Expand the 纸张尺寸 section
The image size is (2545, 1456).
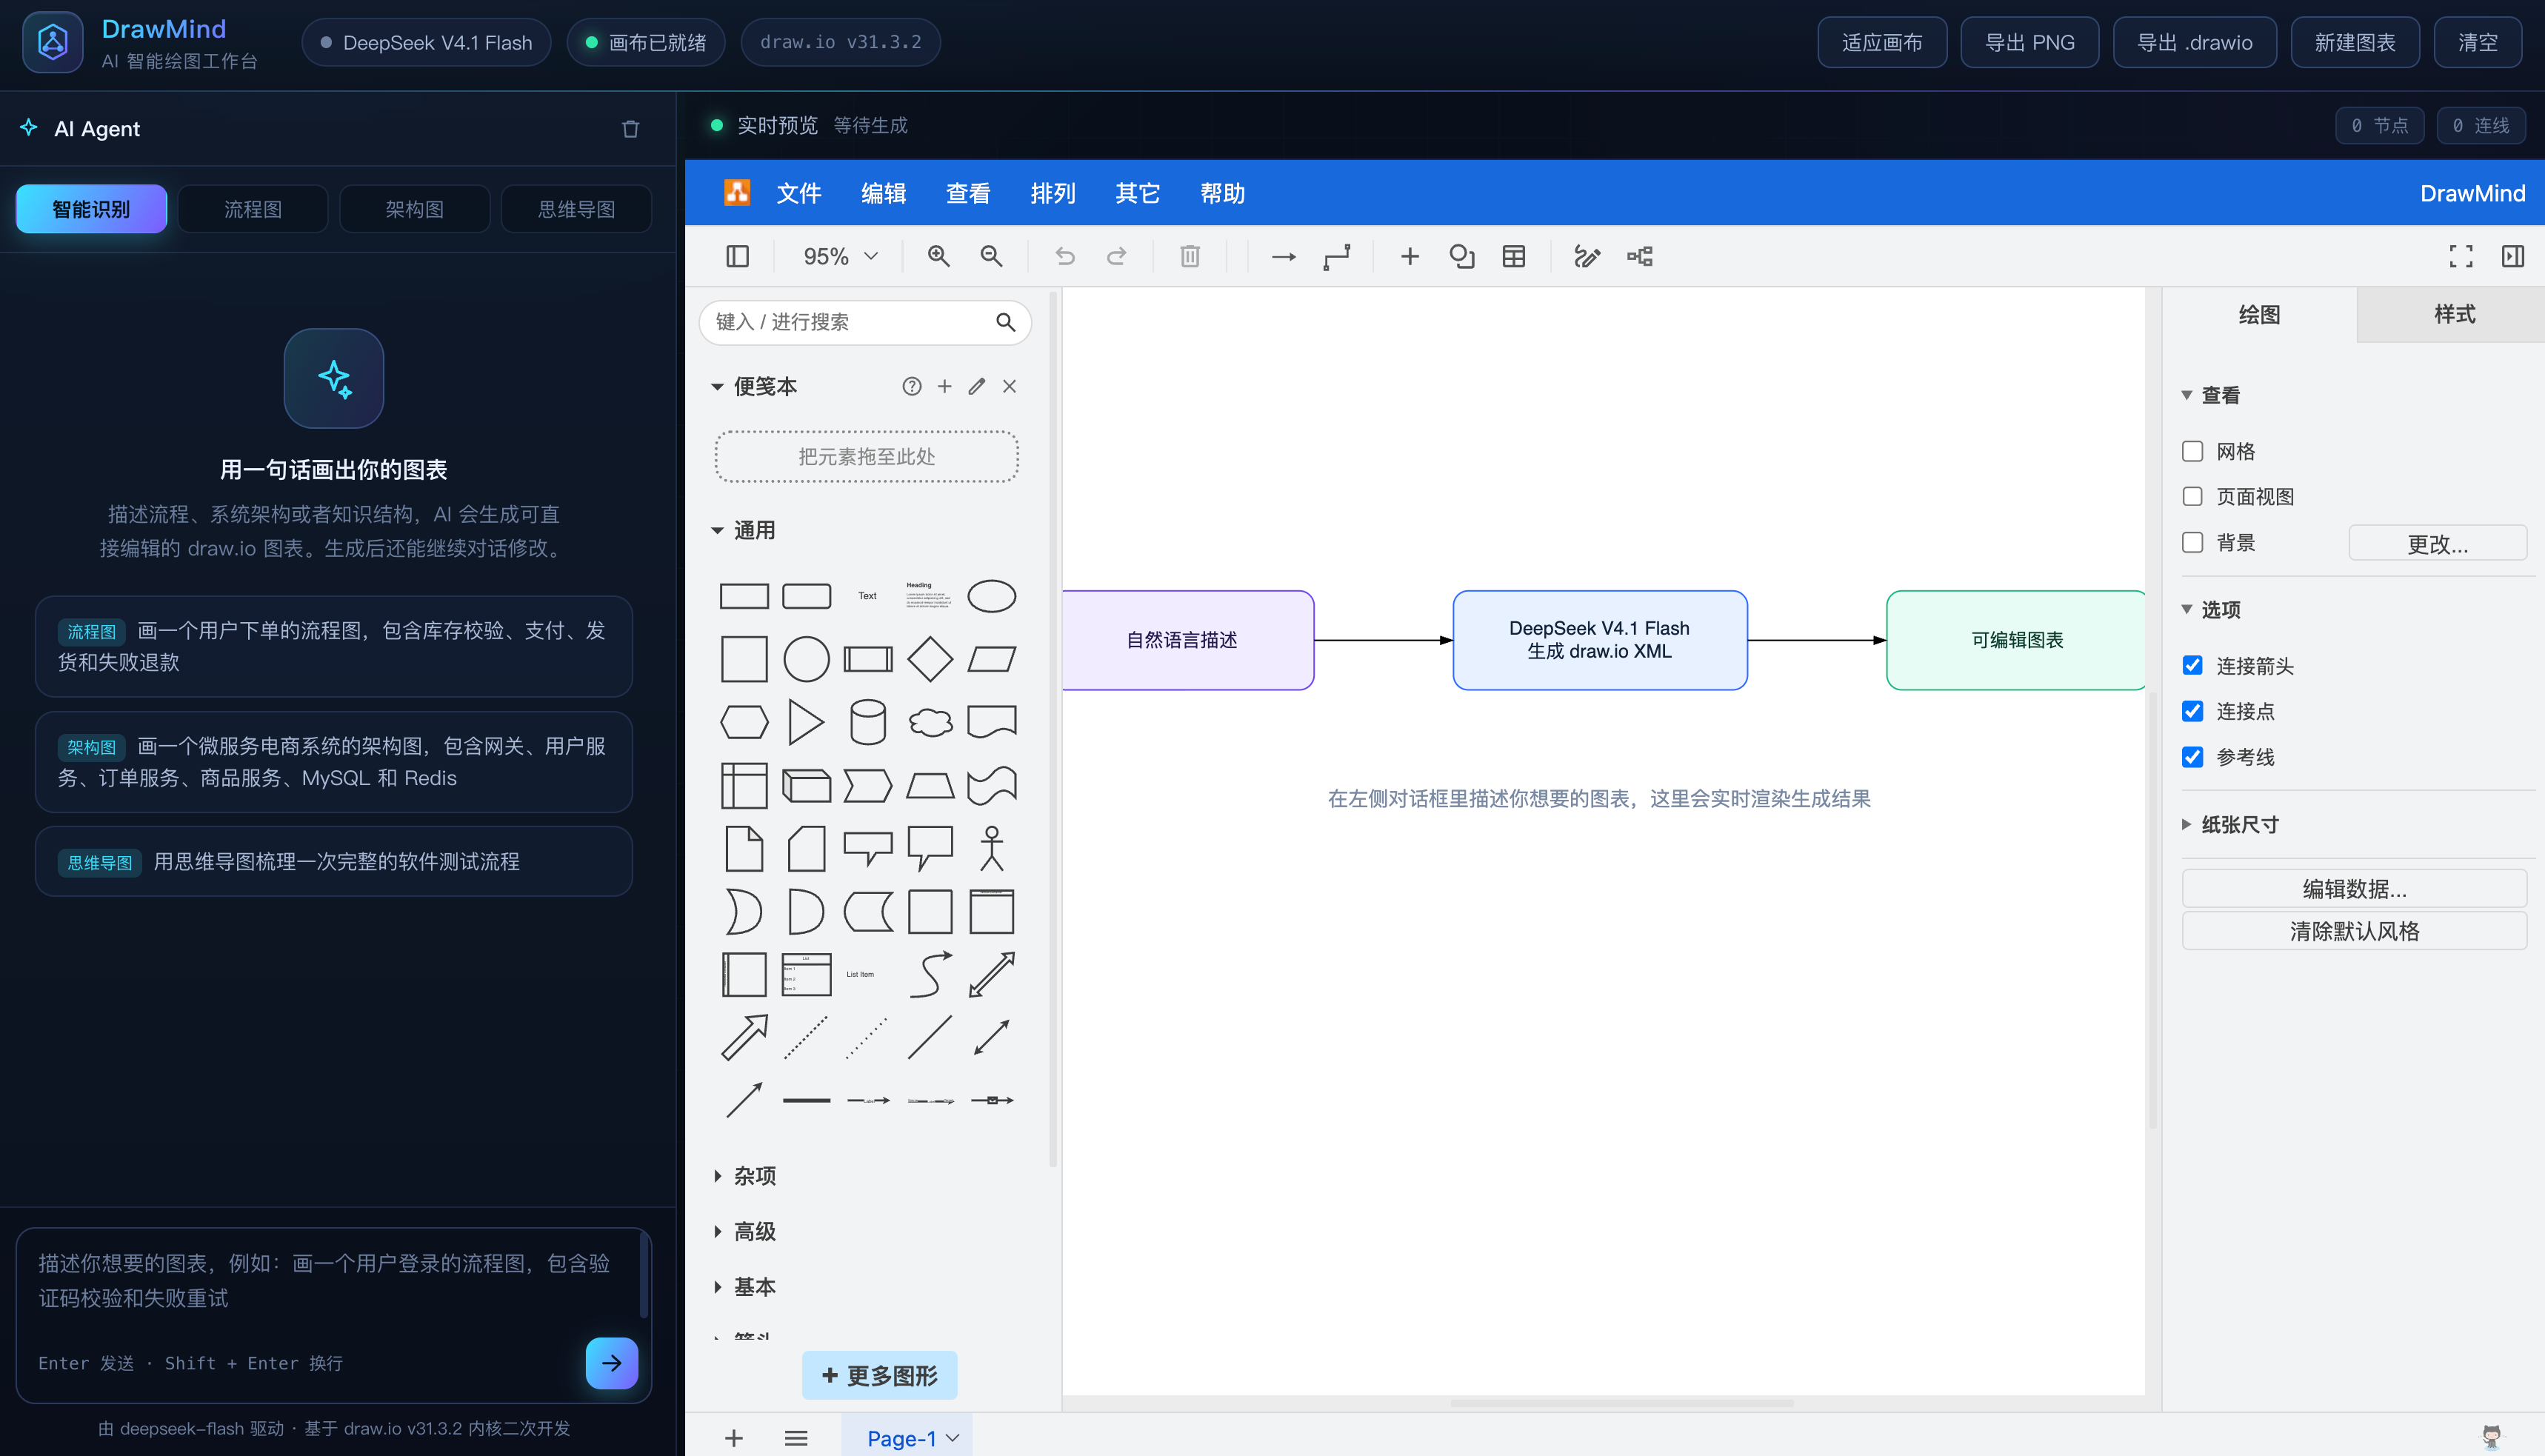[x=2186, y=824]
